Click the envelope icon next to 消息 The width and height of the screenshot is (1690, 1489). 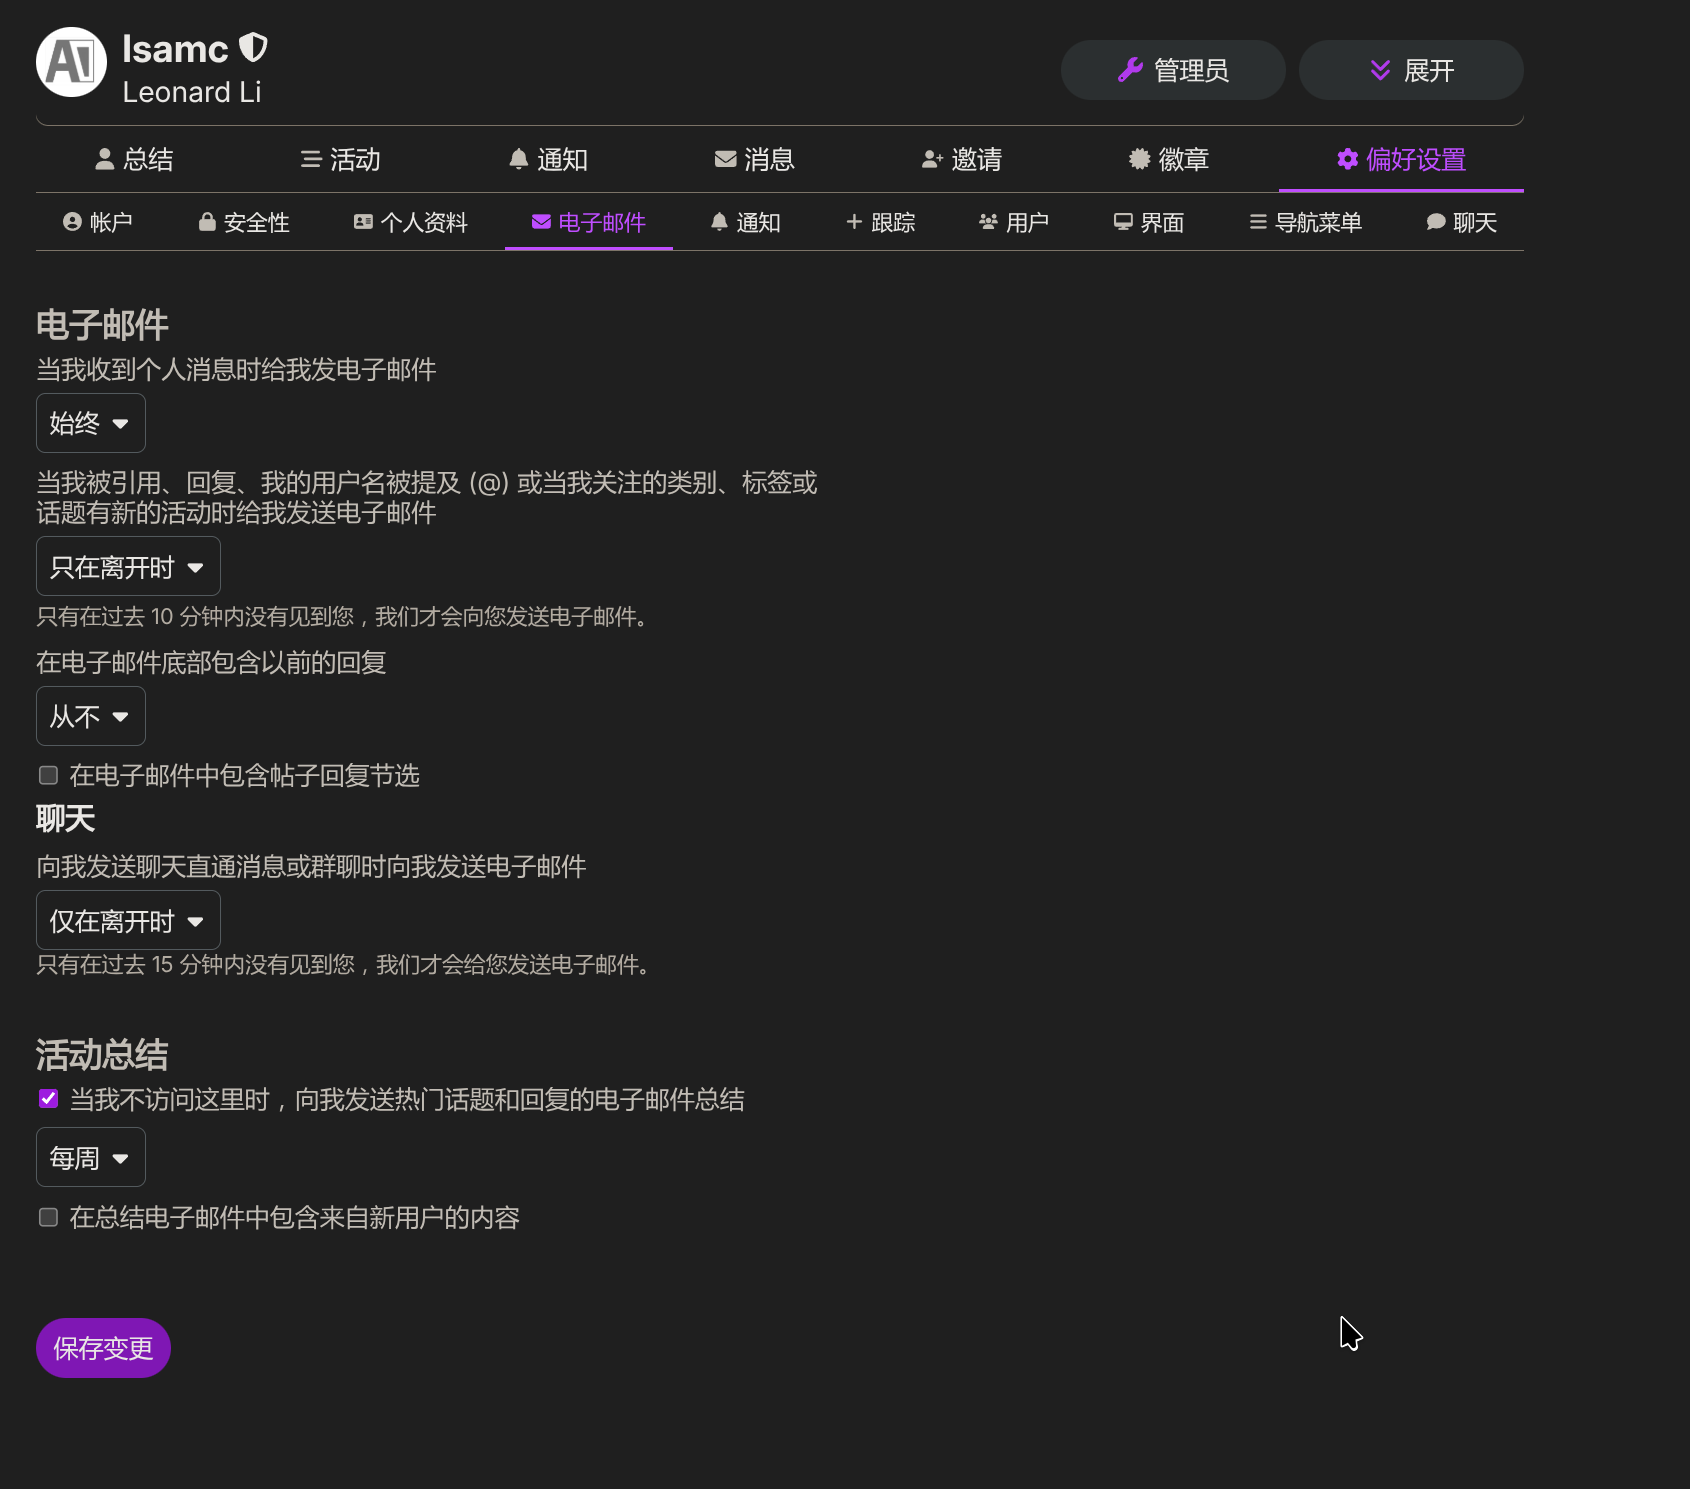[725, 159]
